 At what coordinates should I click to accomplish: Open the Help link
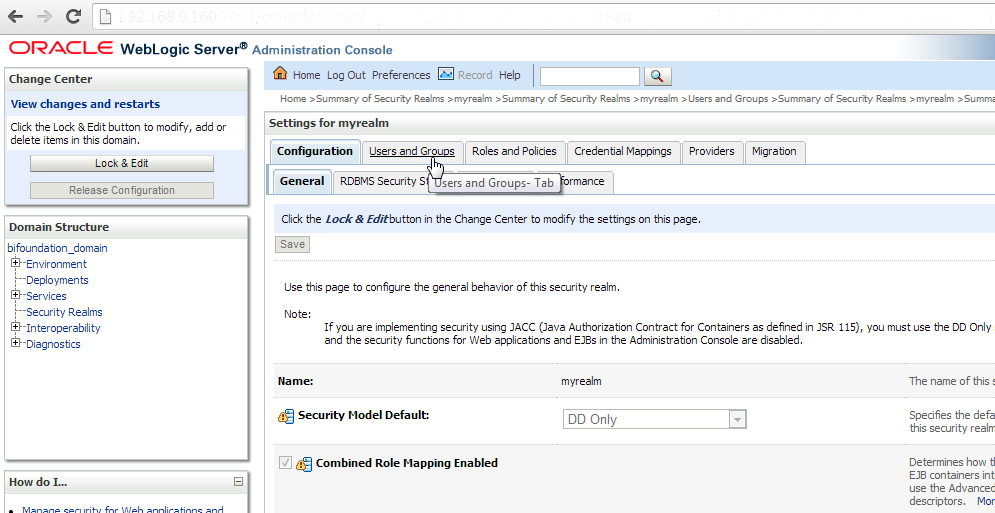pyautogui.click(x=510, y=75)
